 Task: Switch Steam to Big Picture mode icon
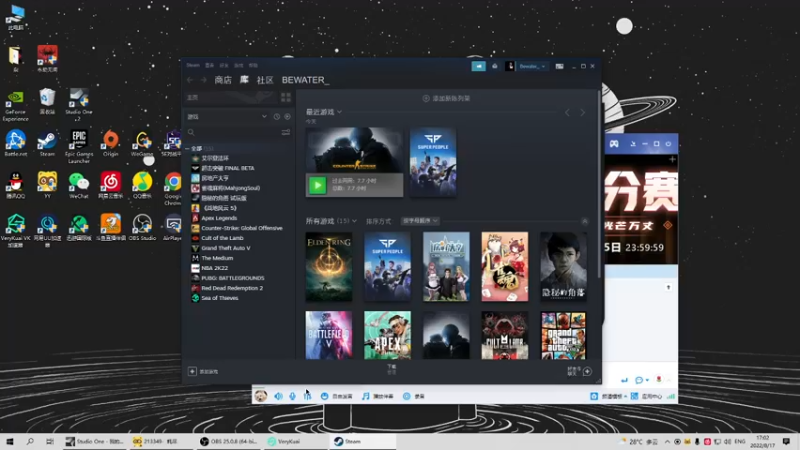[559, 66]
